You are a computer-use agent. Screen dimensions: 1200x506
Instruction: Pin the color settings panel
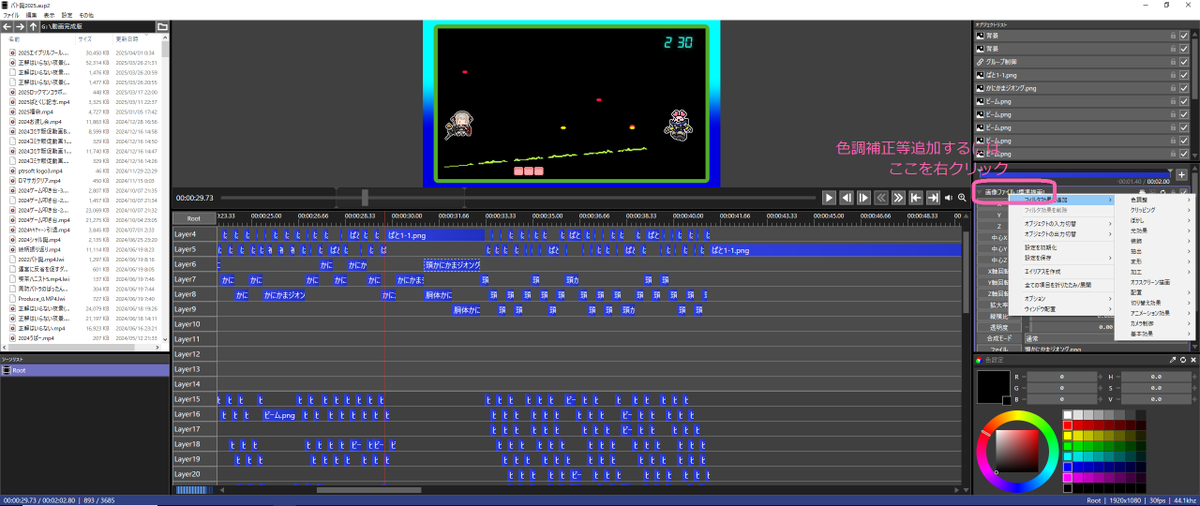click(x=1173, y=360)
